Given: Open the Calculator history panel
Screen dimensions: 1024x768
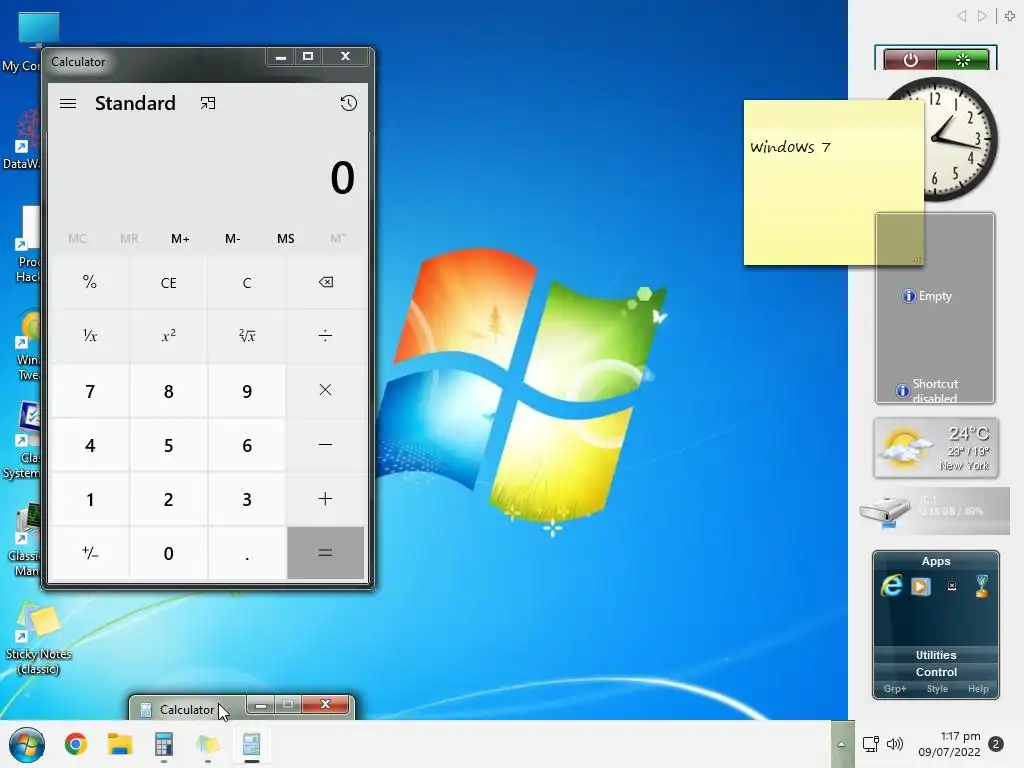Looking at the screenshot, I should tap(349, 103).
